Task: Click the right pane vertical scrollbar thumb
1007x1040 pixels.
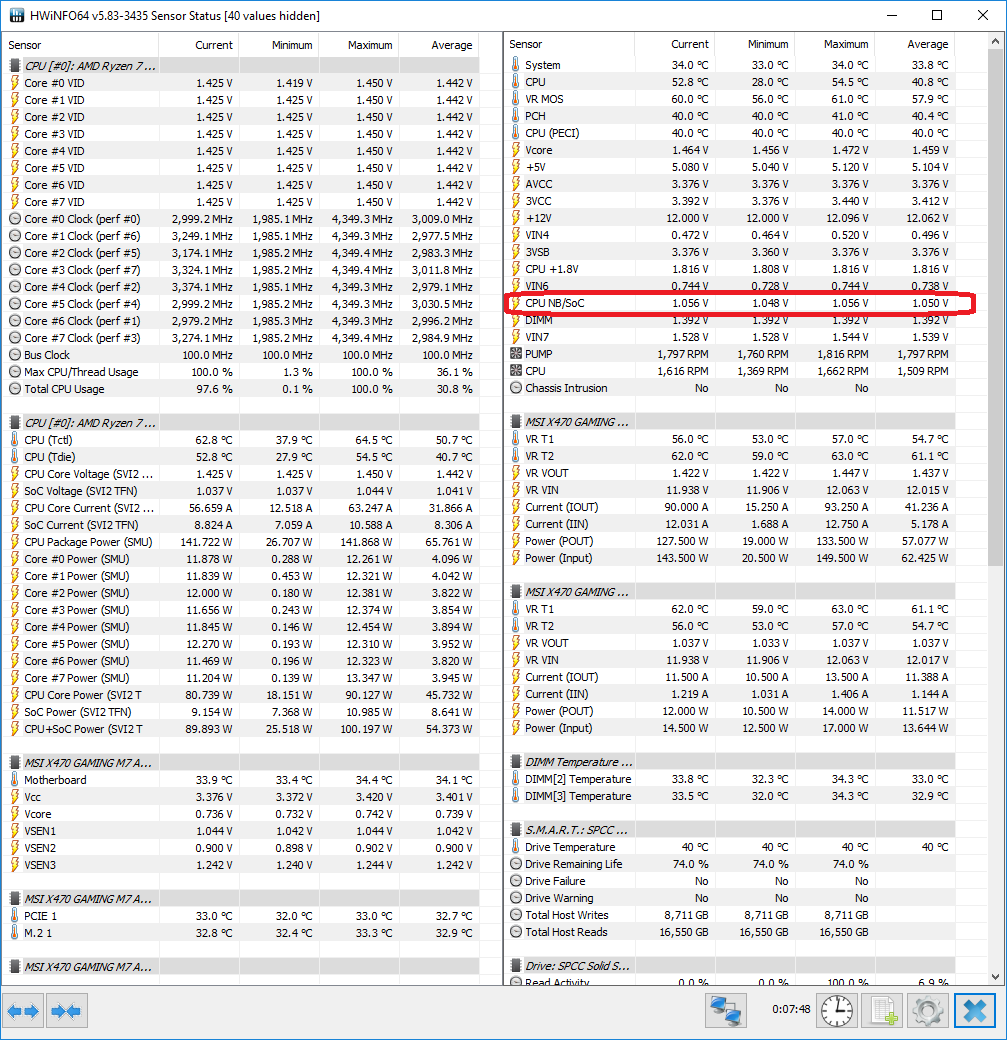Action: point(995,308)
